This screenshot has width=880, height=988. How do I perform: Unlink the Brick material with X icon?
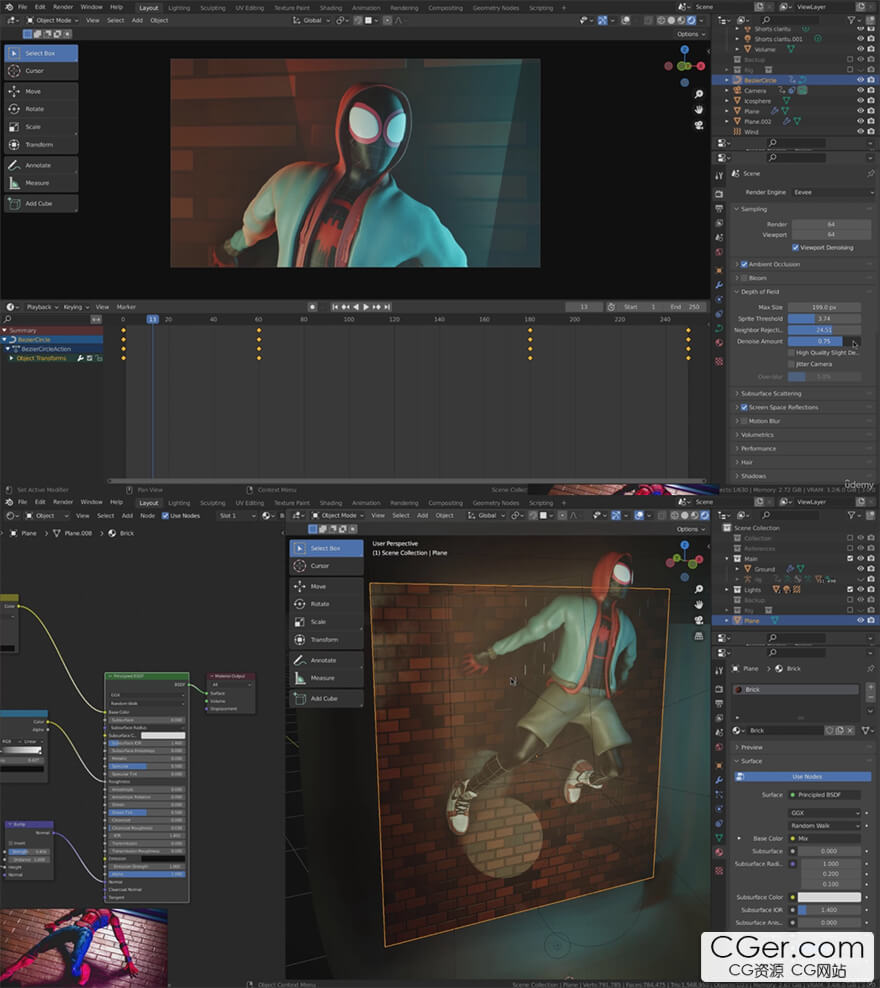pos(850,730)
